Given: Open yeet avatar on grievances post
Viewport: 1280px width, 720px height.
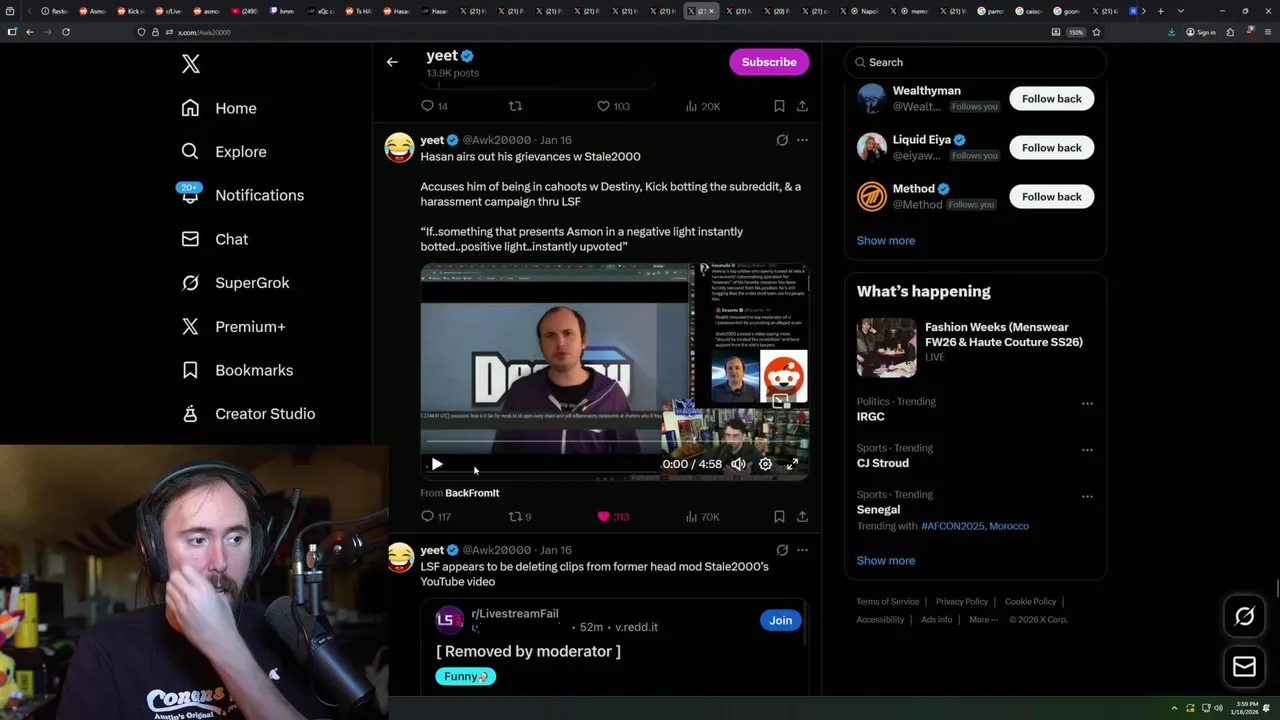Looking at the screenshot, I should click(x=399, y=147).
